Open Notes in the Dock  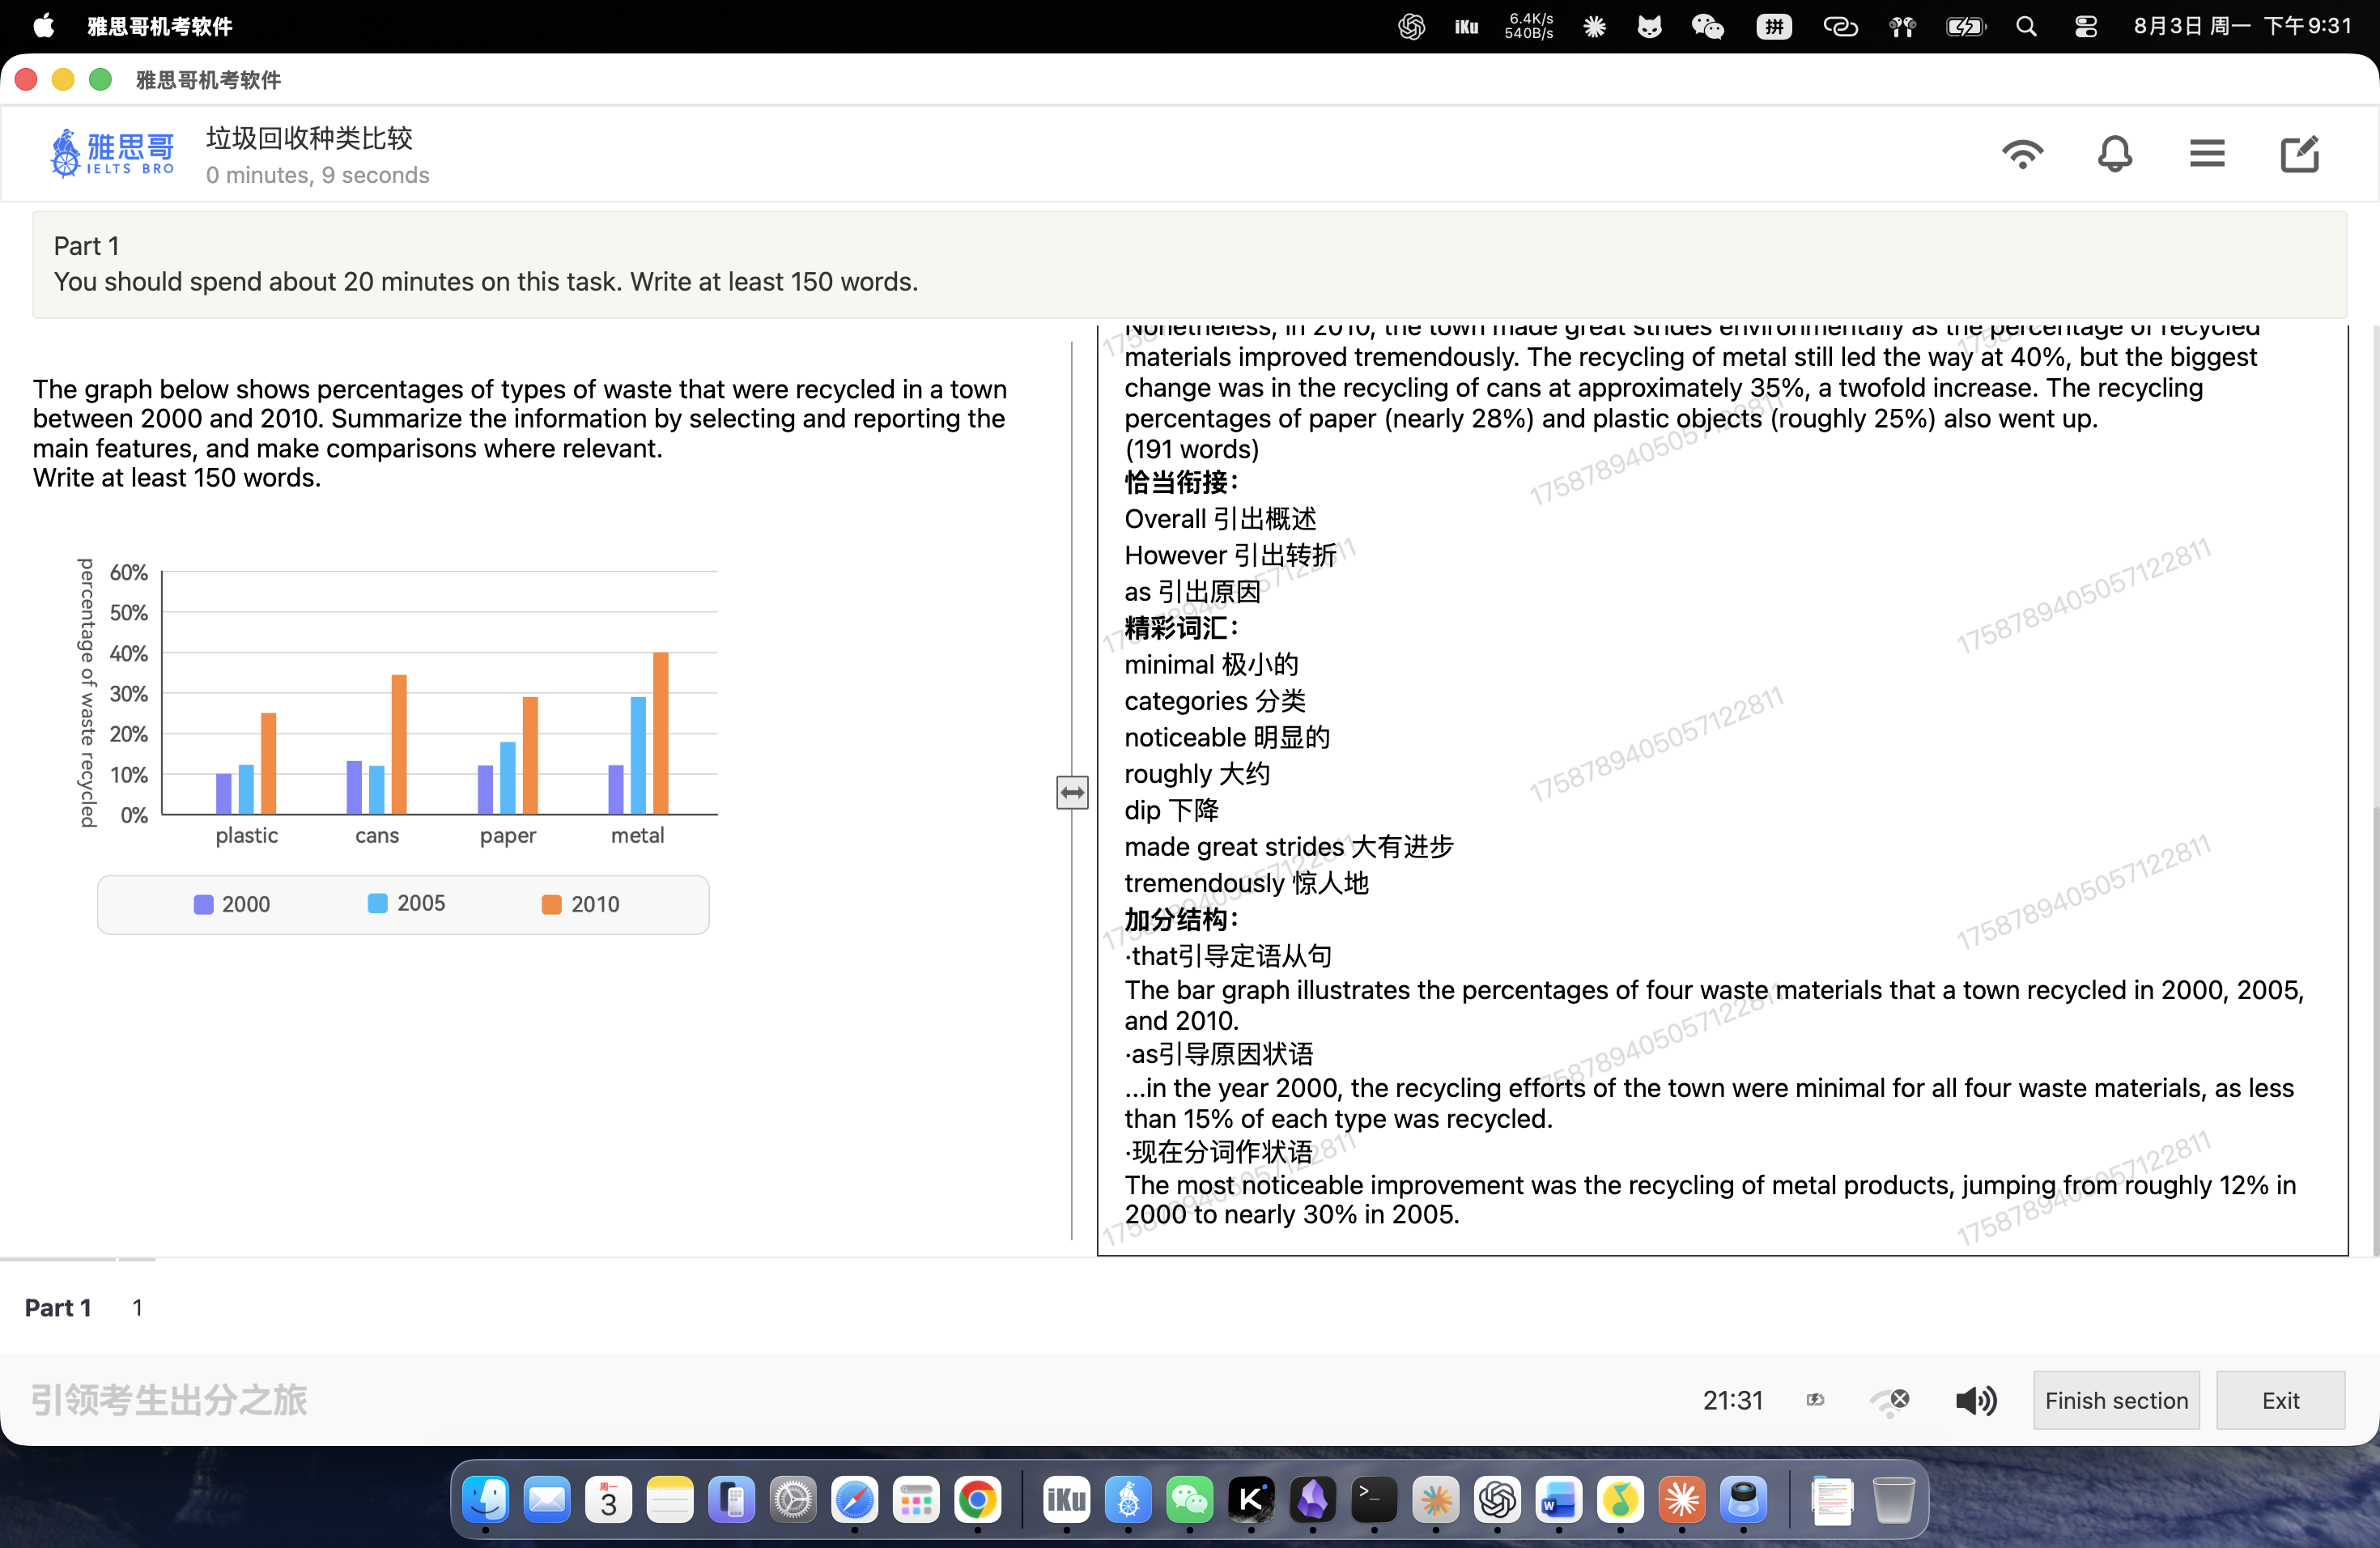pos(670,1499)
